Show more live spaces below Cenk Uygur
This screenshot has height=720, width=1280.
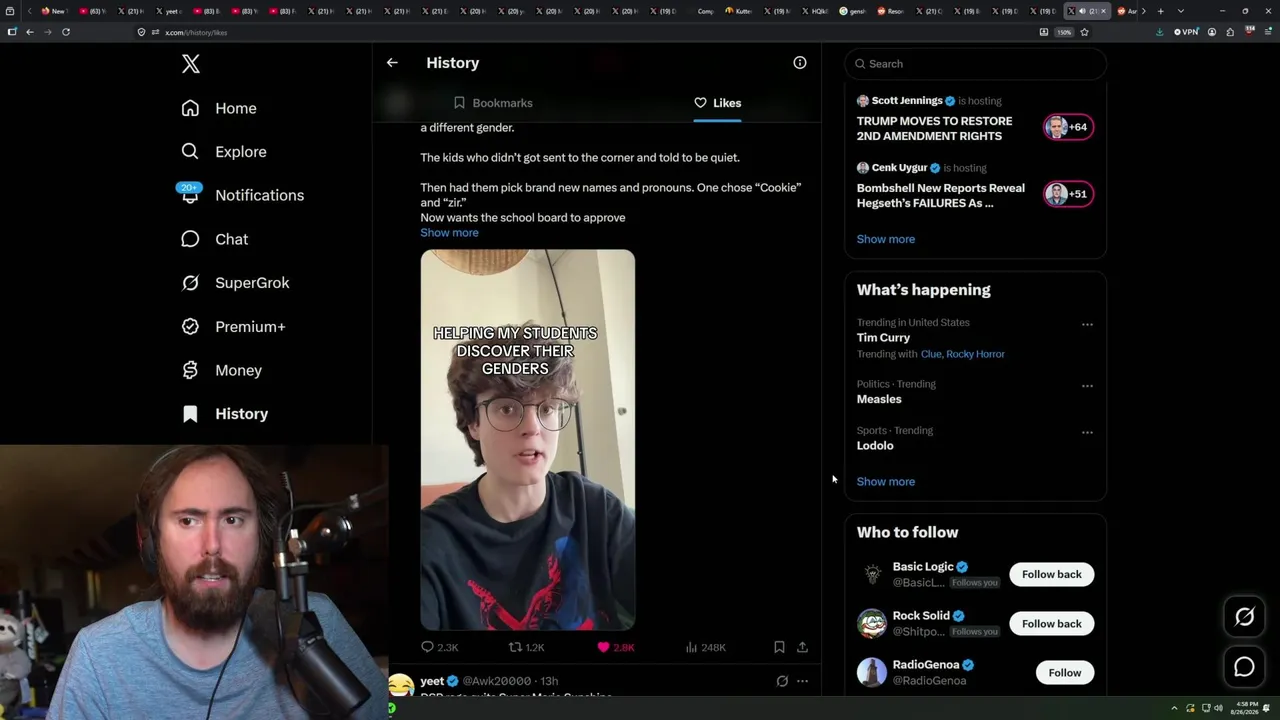point(885,239)
